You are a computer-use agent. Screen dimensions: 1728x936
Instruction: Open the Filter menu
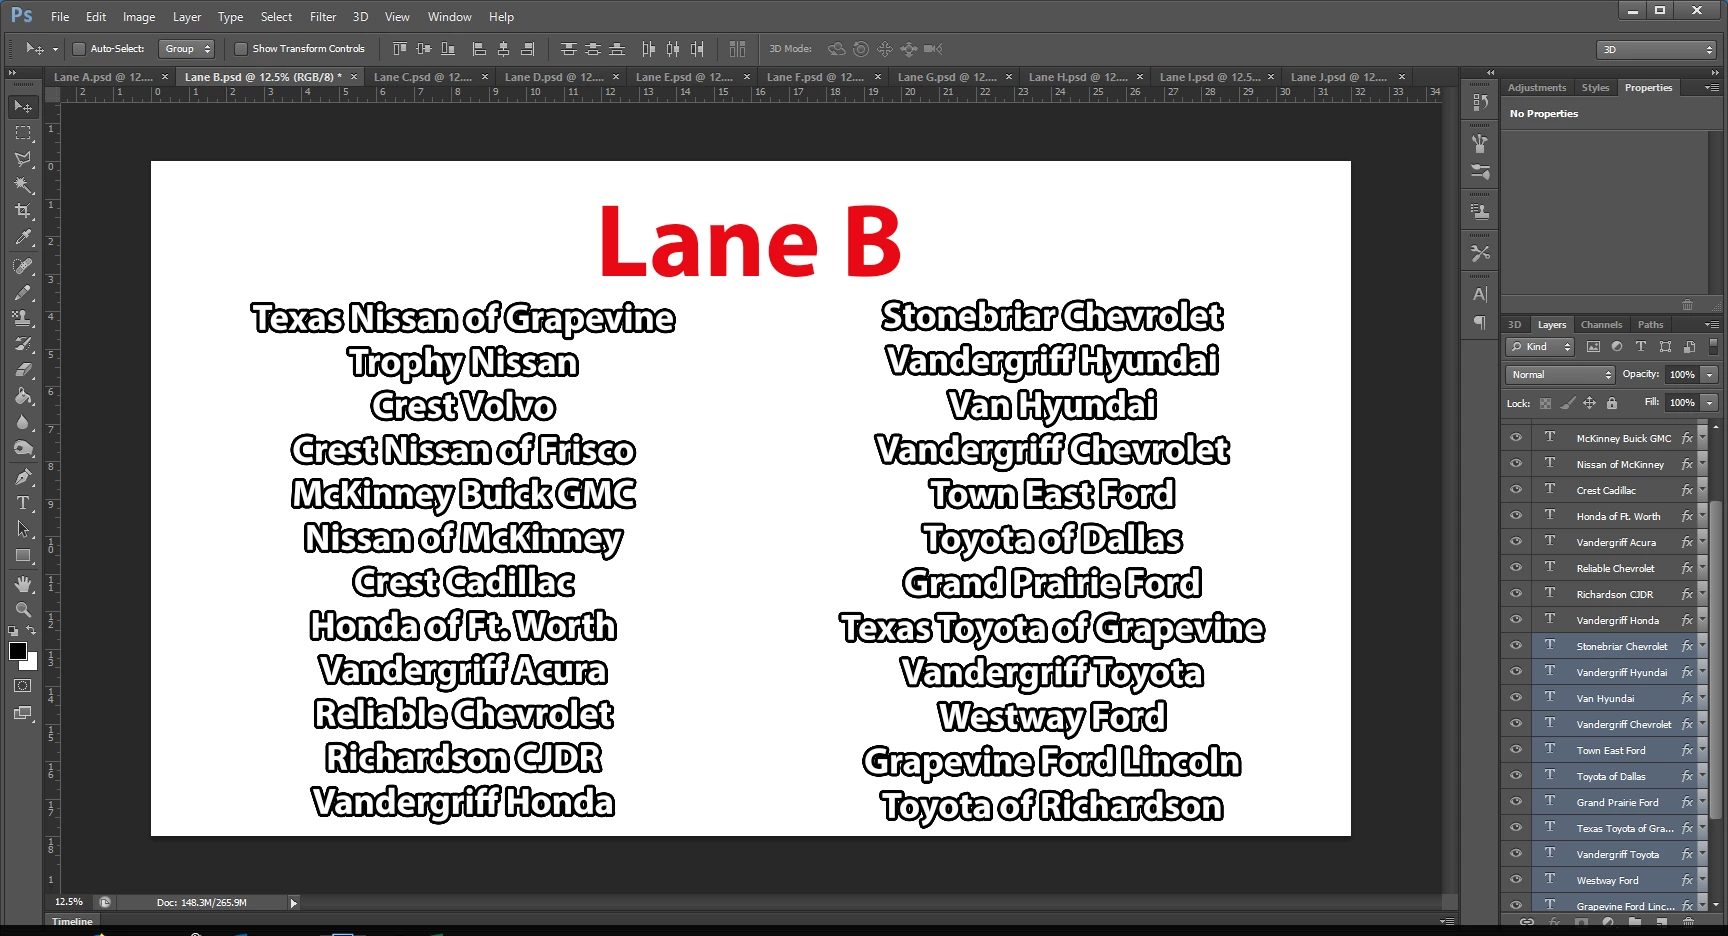tap(323, 17)
